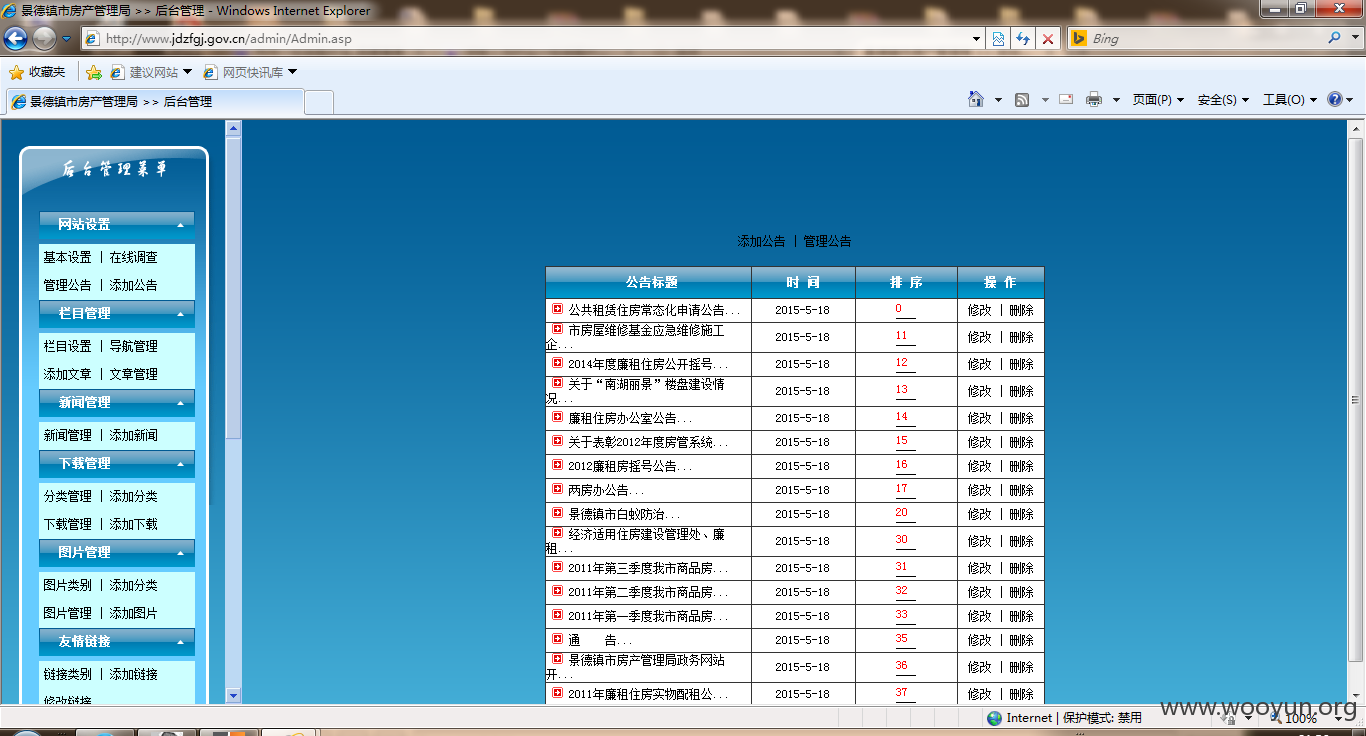Click 添加图片 in the sidebar
This screenshot has width=1366, height=736.
[x=134, y=613]
